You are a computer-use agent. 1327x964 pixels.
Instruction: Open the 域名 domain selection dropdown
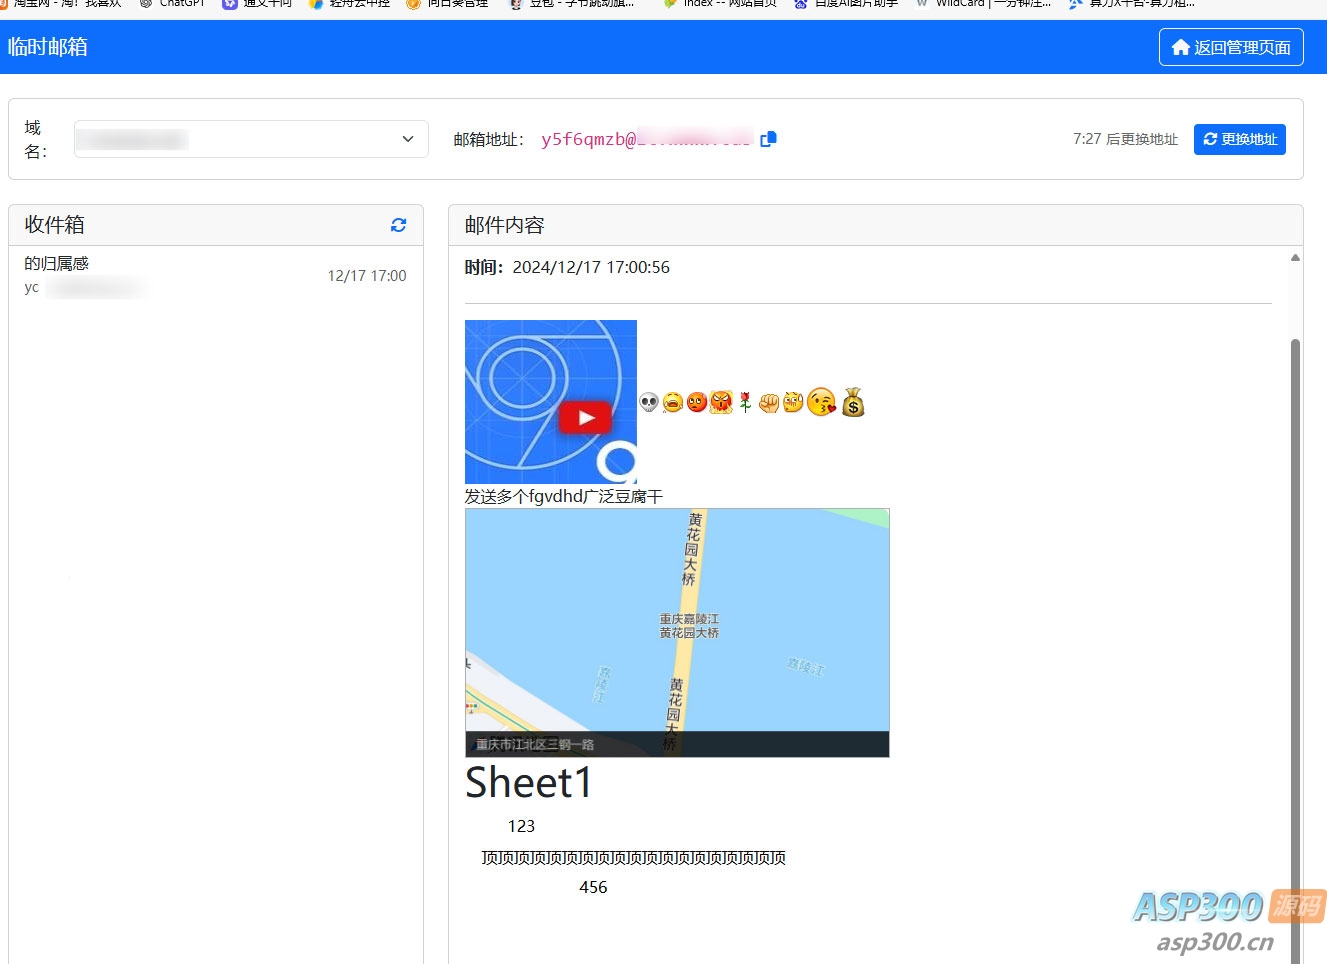(250, 139)
